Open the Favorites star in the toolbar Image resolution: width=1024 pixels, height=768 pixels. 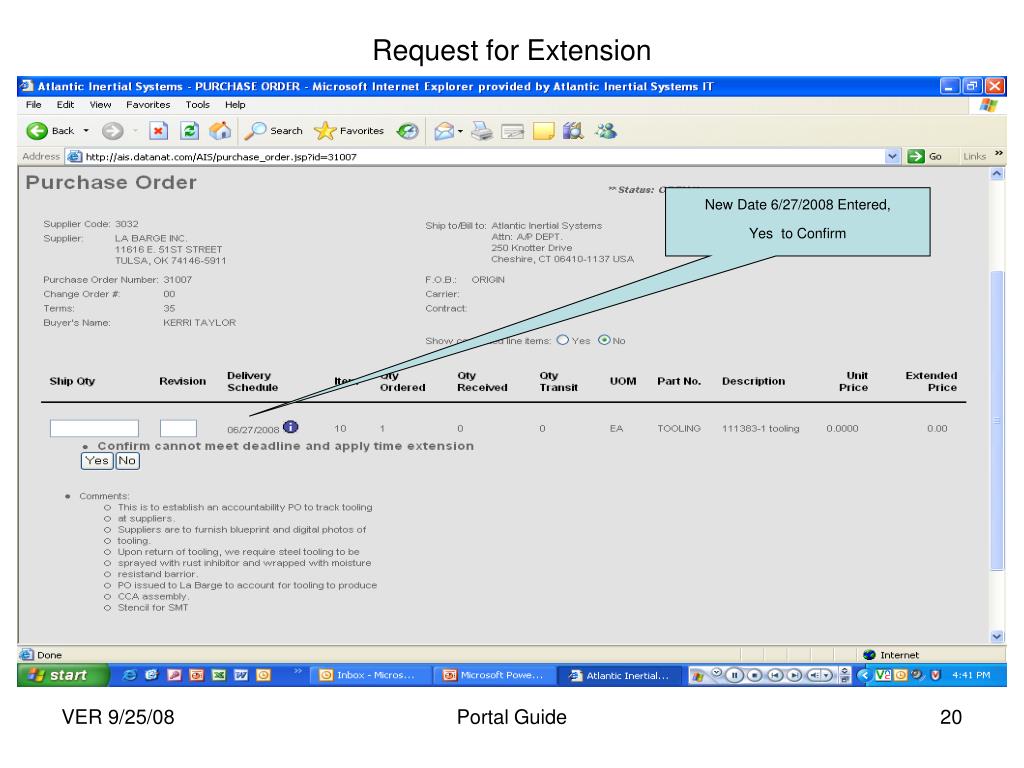point(349,131)
